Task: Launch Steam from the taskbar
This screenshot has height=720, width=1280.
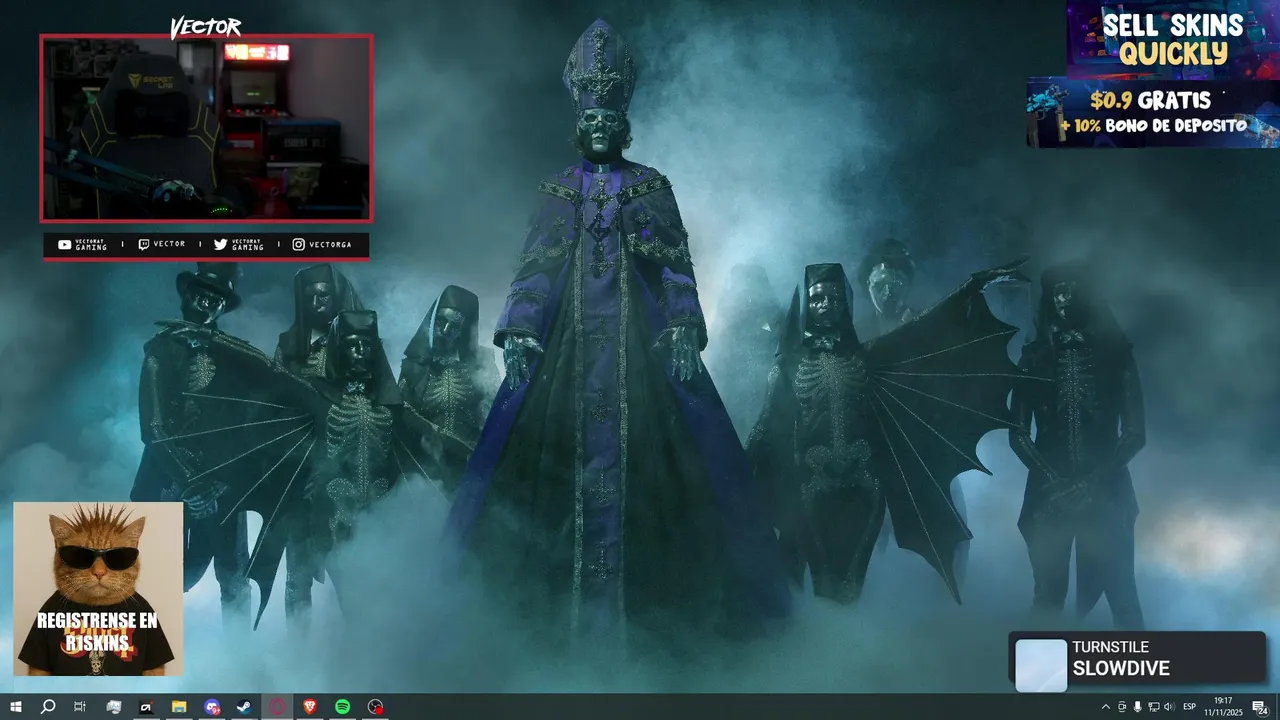Action: pos(244,707)
